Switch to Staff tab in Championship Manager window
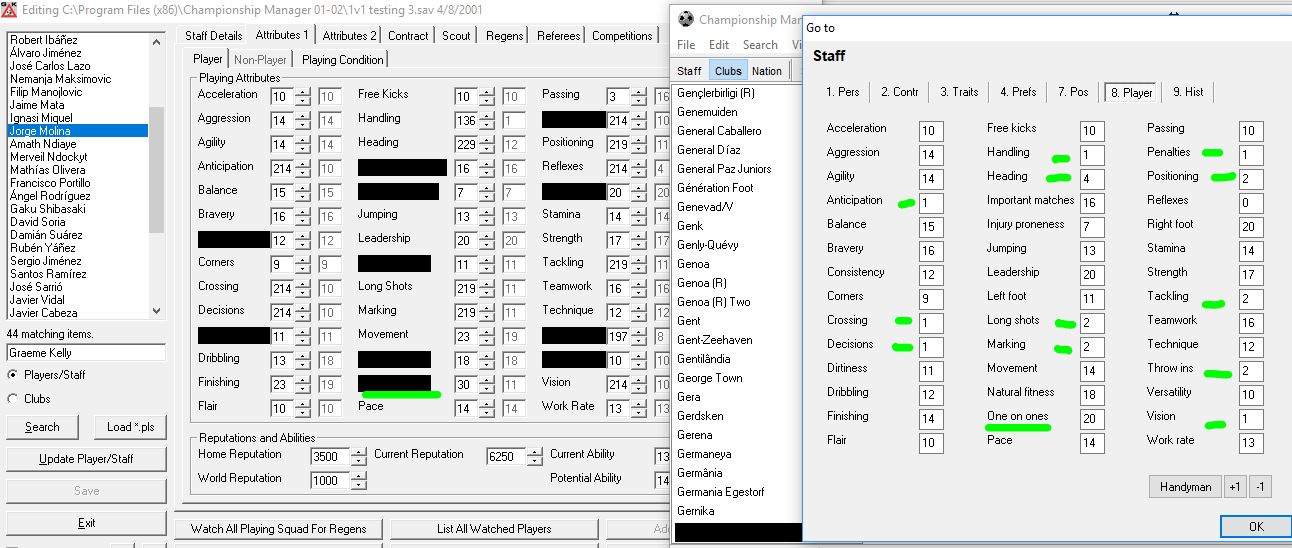This screenshot has width=1292, height=548. (689, 71)
